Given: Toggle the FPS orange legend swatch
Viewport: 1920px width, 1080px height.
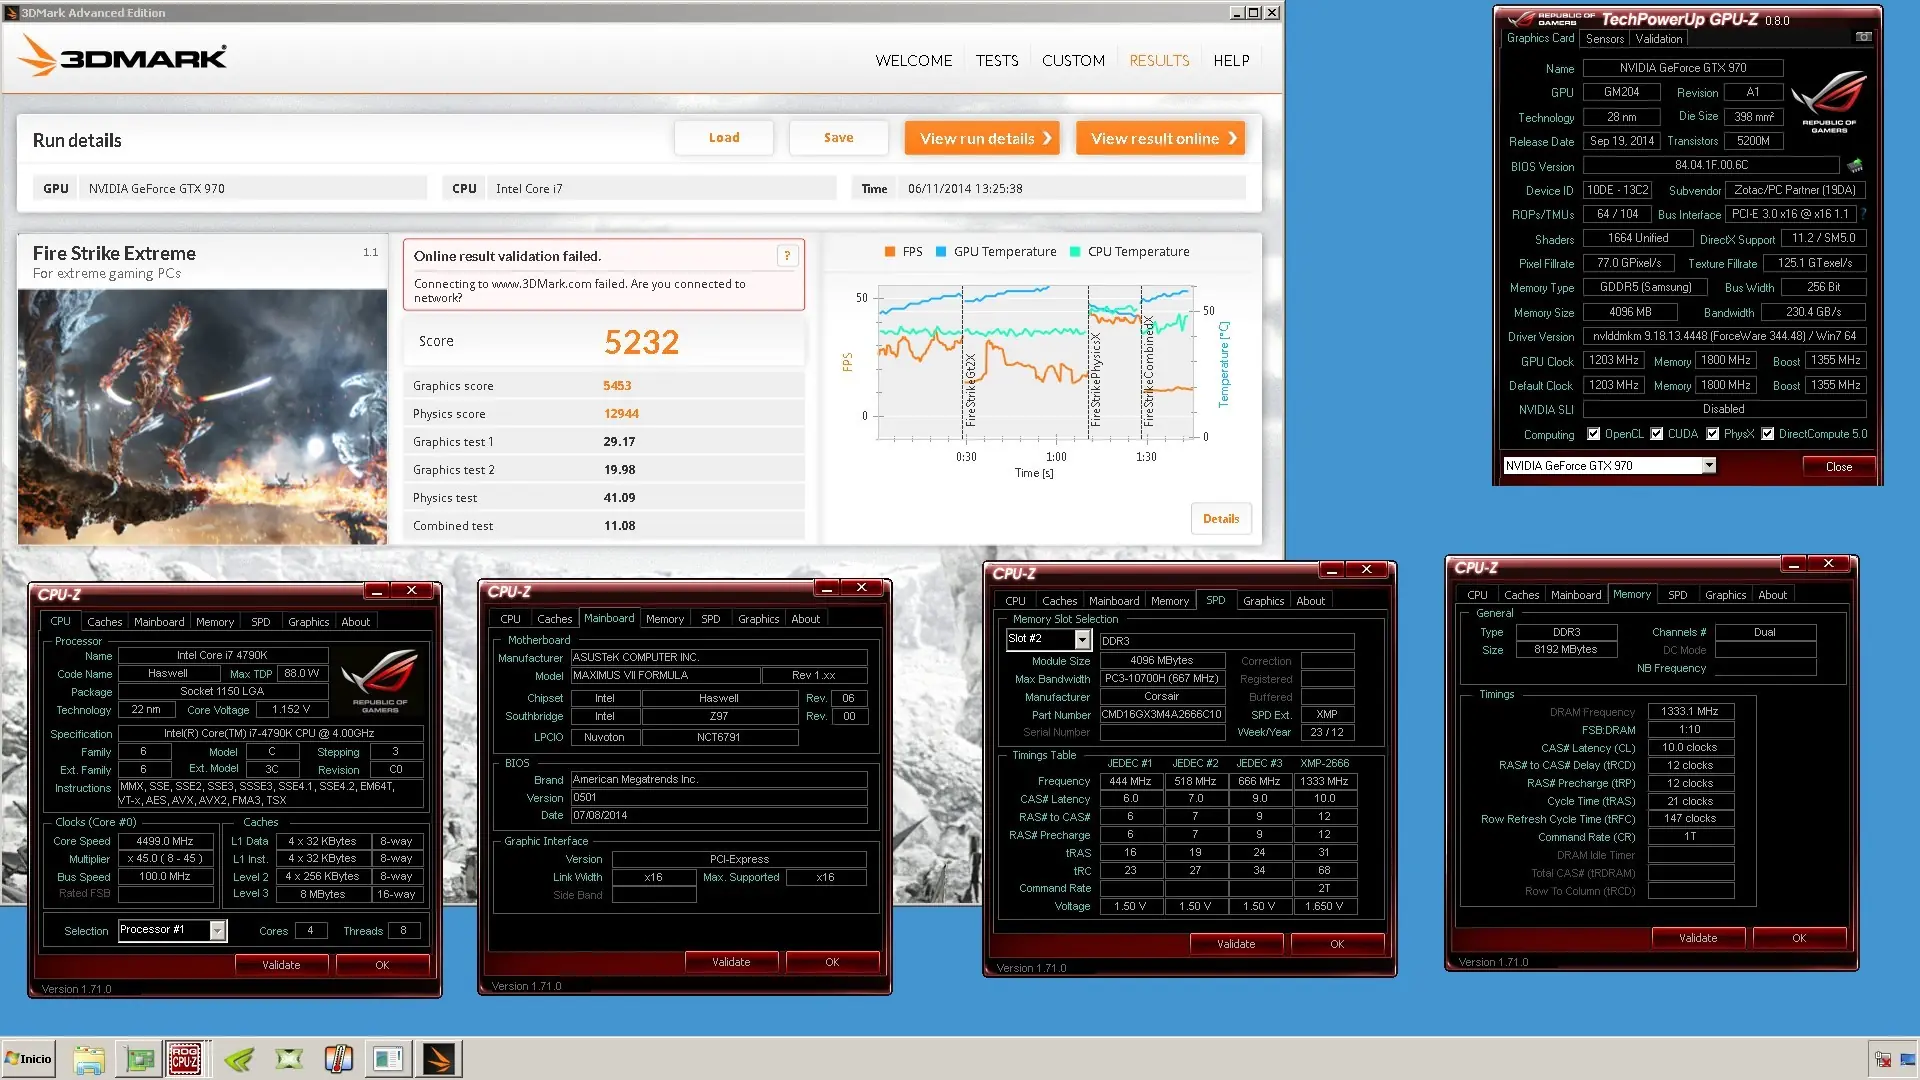Looking at the screenshot, I should tap(890, 252).
